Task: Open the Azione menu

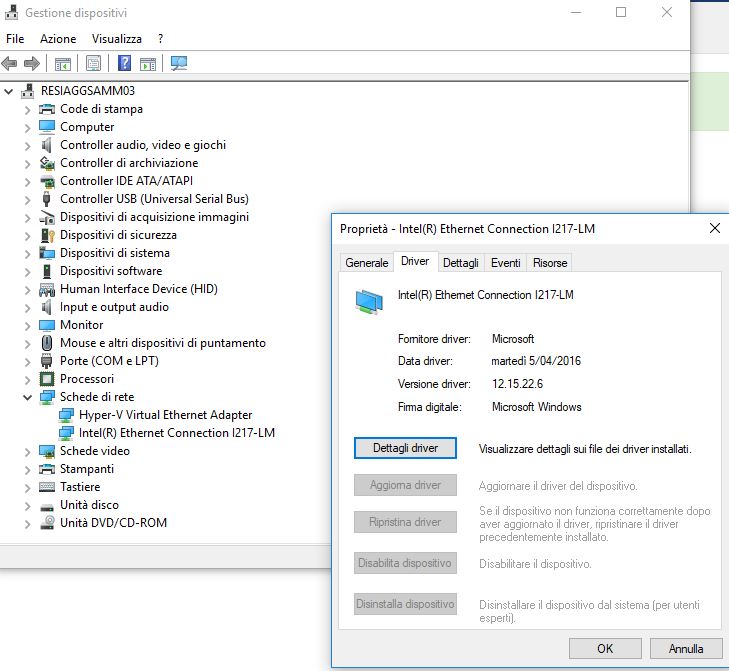Action: 58,39
